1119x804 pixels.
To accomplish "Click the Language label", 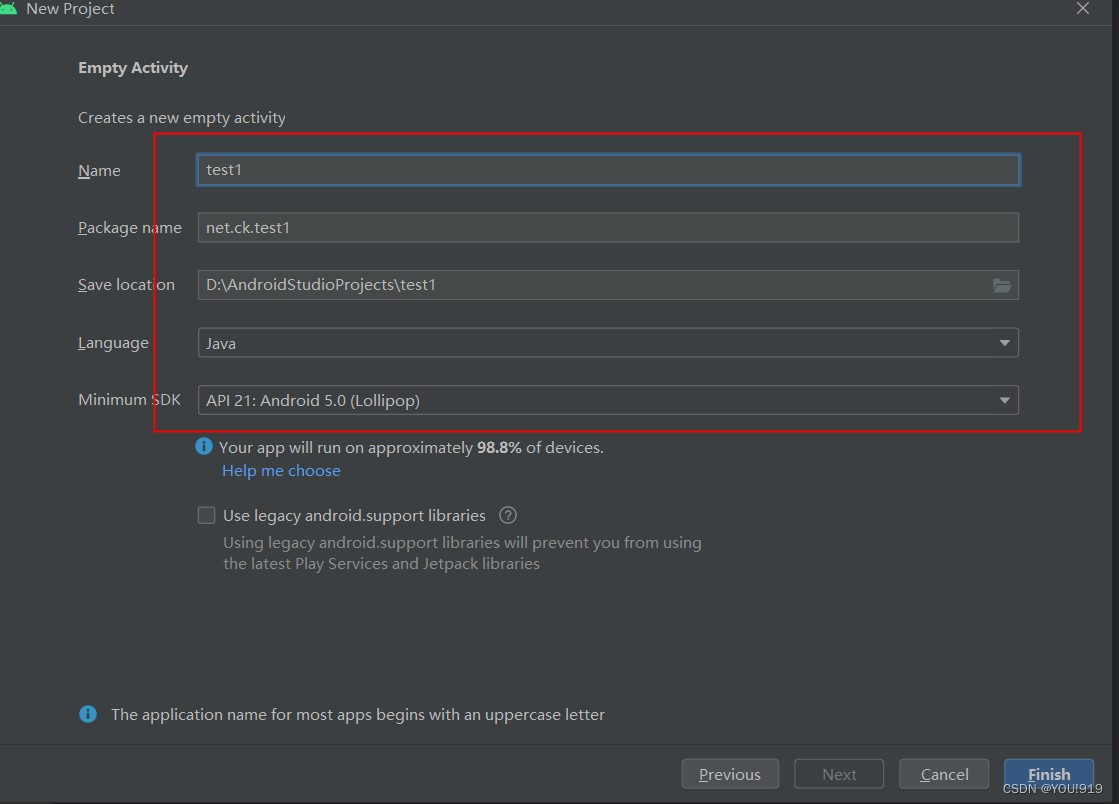I will (113, 343).
